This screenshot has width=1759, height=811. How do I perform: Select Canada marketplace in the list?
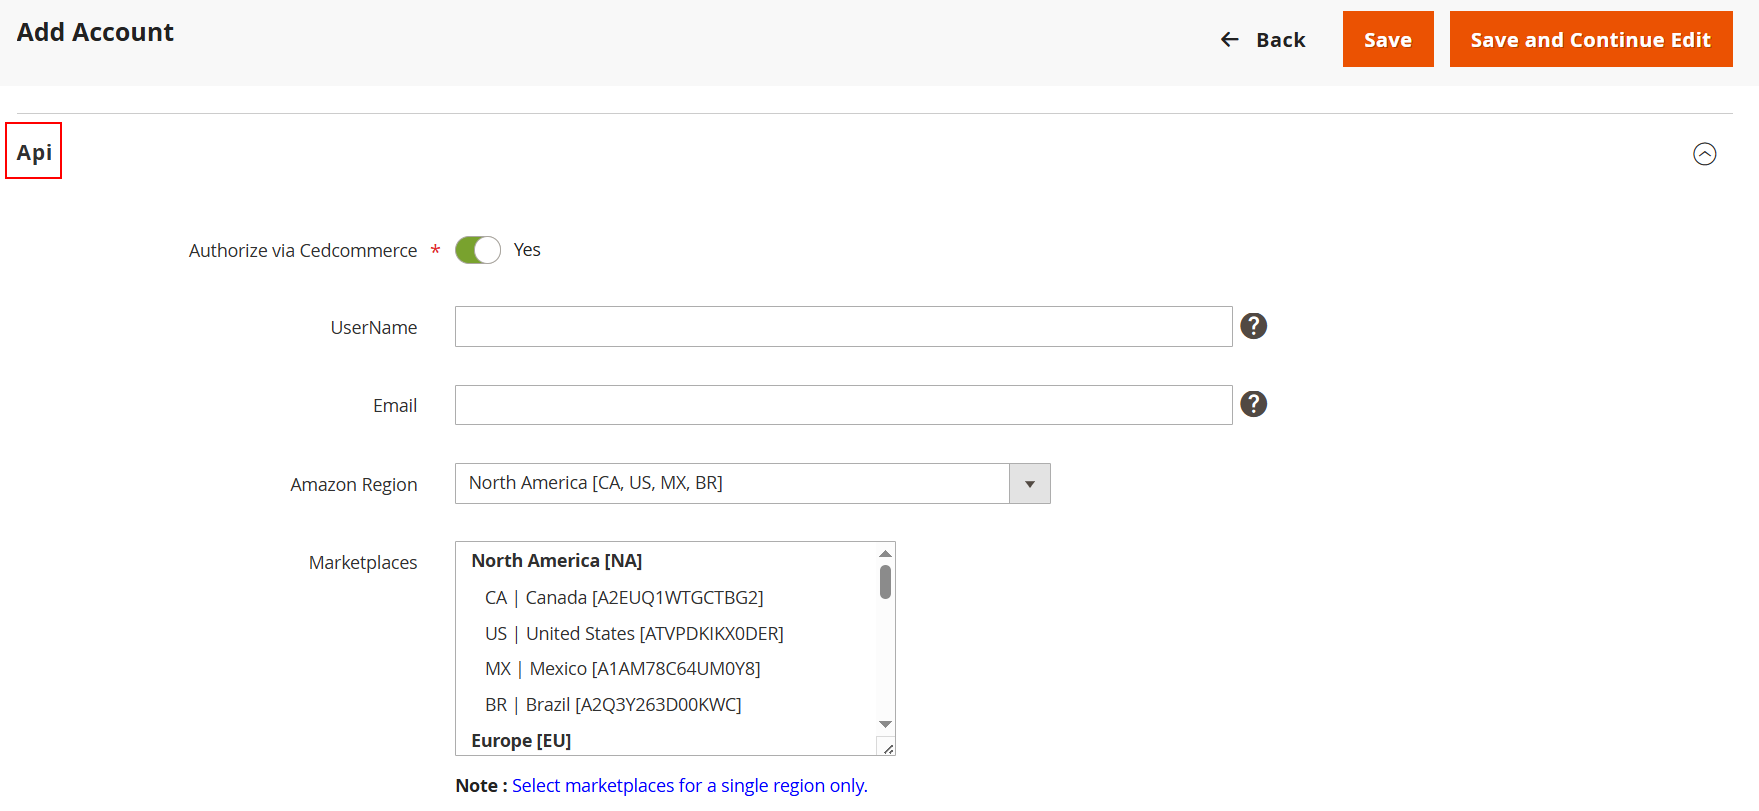pos(624,598)
